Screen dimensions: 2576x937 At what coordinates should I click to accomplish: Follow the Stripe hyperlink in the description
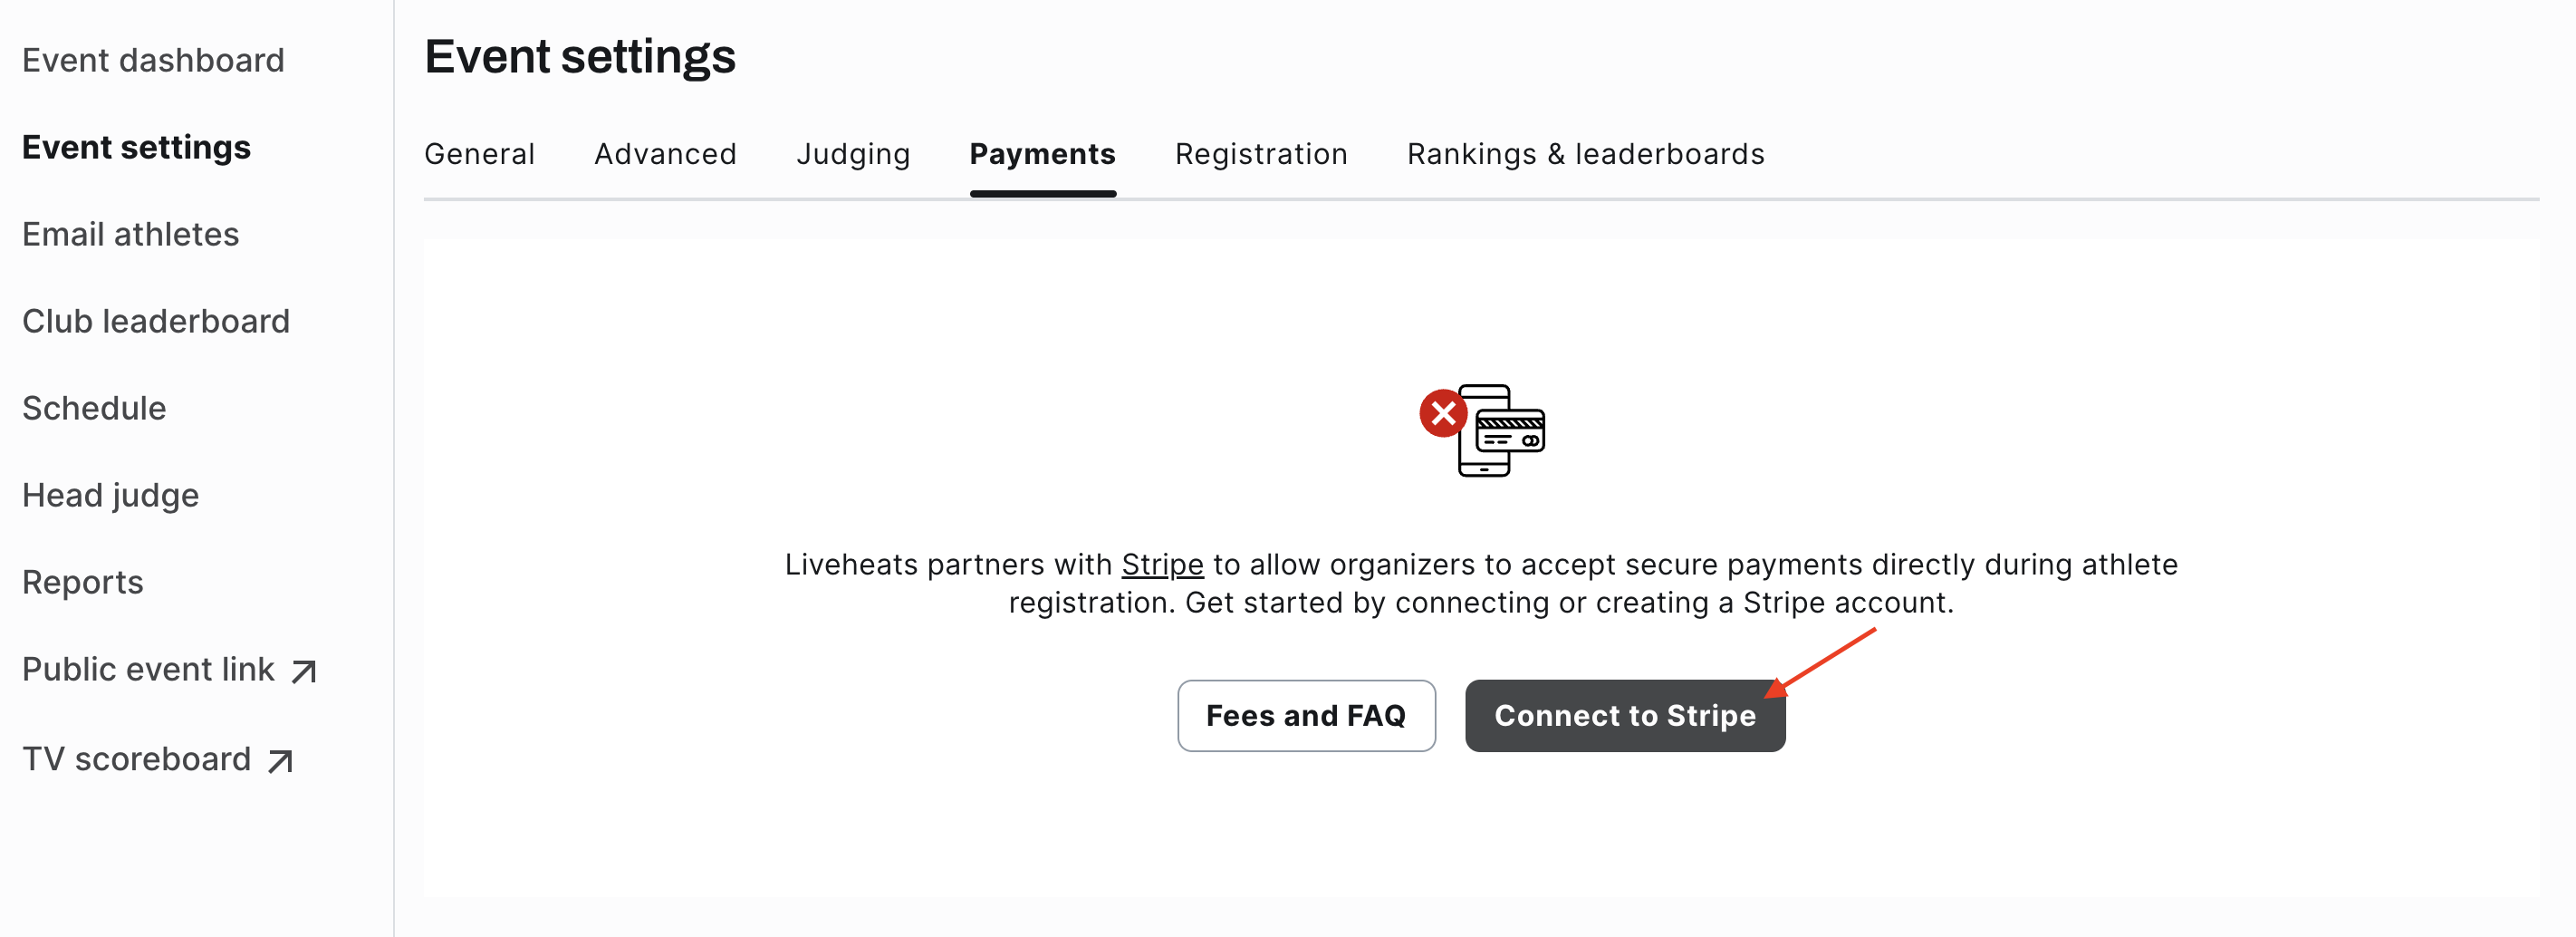coord(1162,564)
